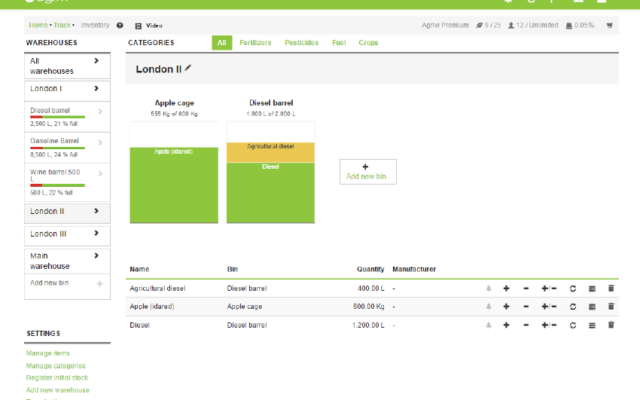Open Manage items settings link
The image size is (640, 400).
(48, 353)
